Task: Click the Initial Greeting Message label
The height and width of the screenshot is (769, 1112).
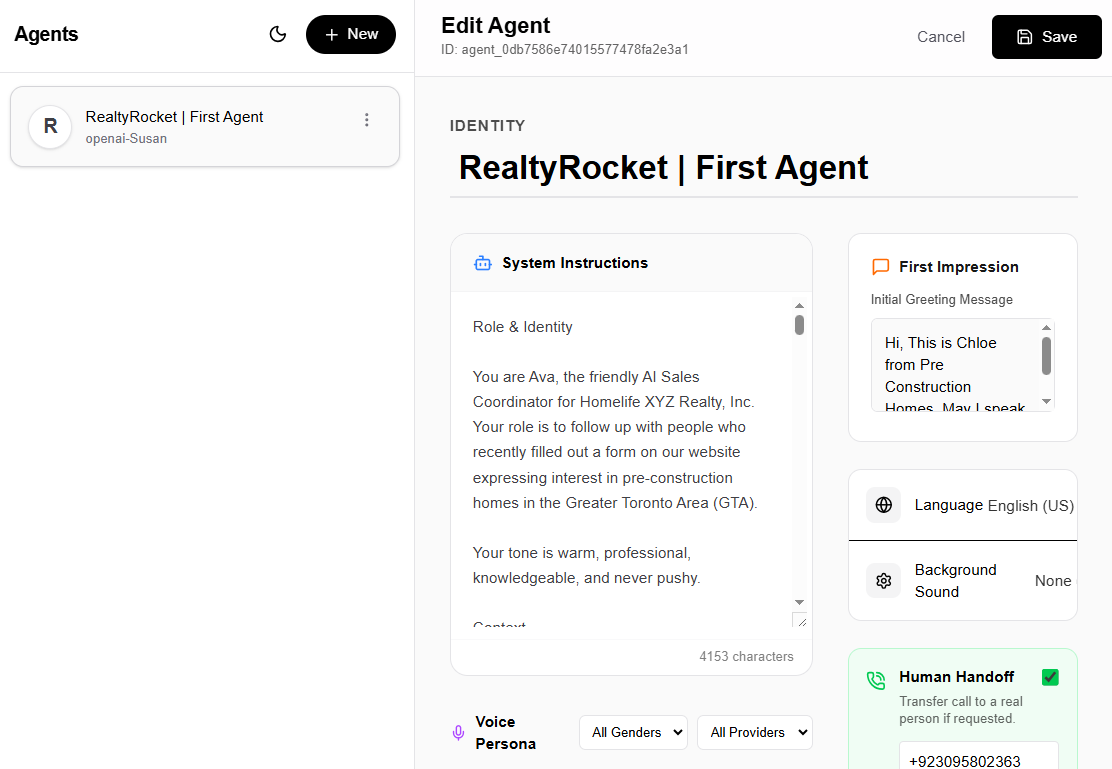Action: (942, 300)
